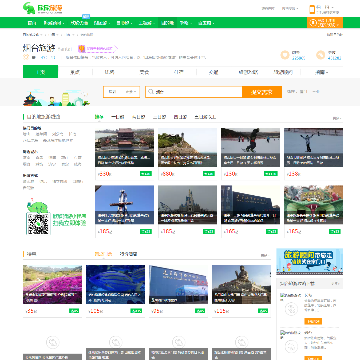Viewport: 360px width, 360px height.
Task: Click green button under the seaside cliff card
Action: click(209, 174)
